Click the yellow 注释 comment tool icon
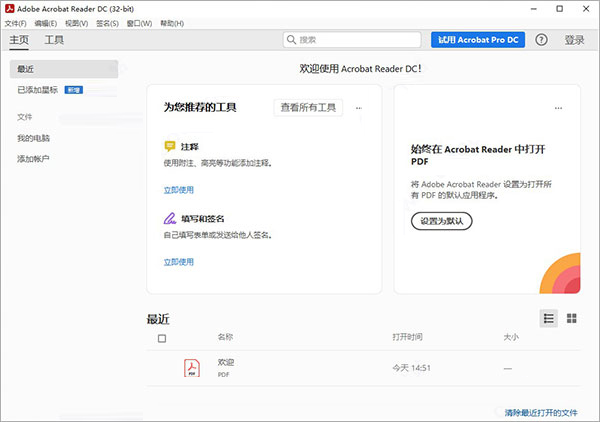 pyautogui.click(x=170, y=146)
